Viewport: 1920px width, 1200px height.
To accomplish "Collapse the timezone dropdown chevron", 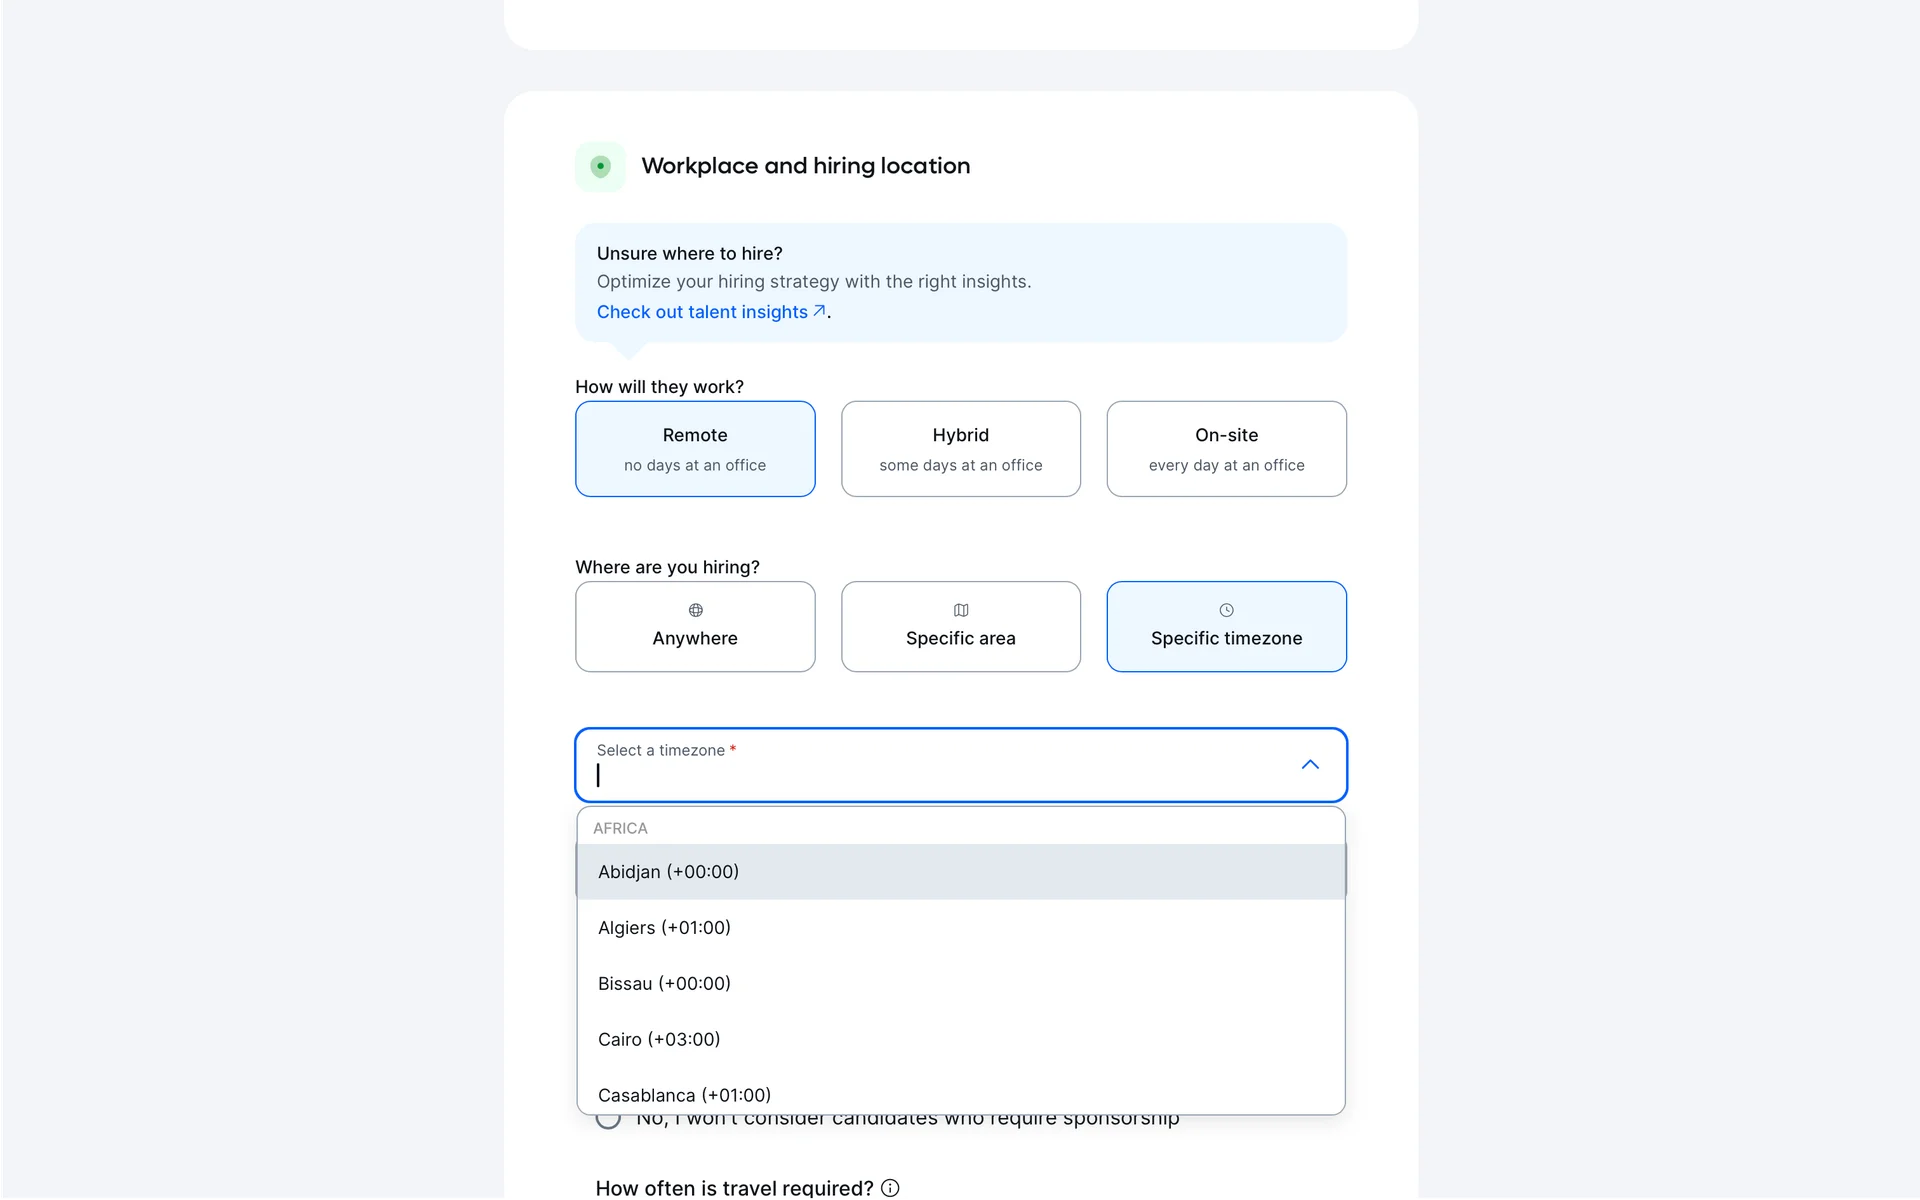I will pyautogui.click(x=1310, y=765).
